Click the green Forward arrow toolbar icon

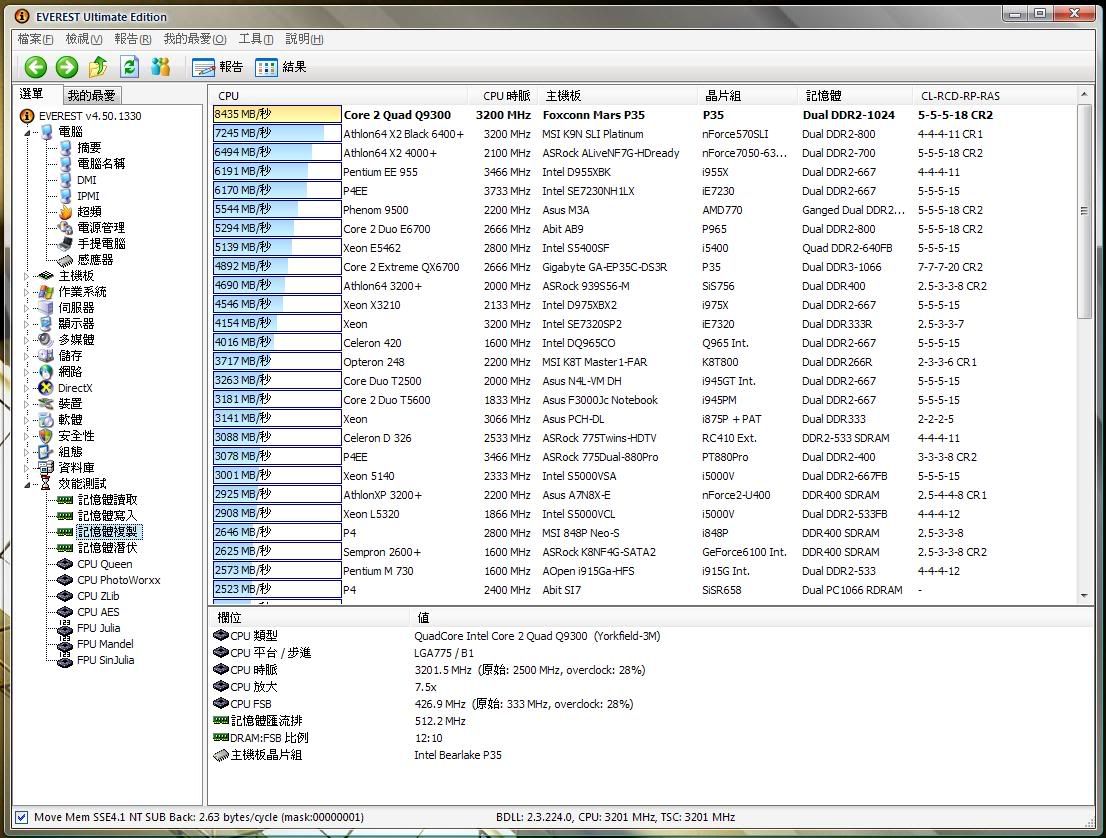pos(67,67)
